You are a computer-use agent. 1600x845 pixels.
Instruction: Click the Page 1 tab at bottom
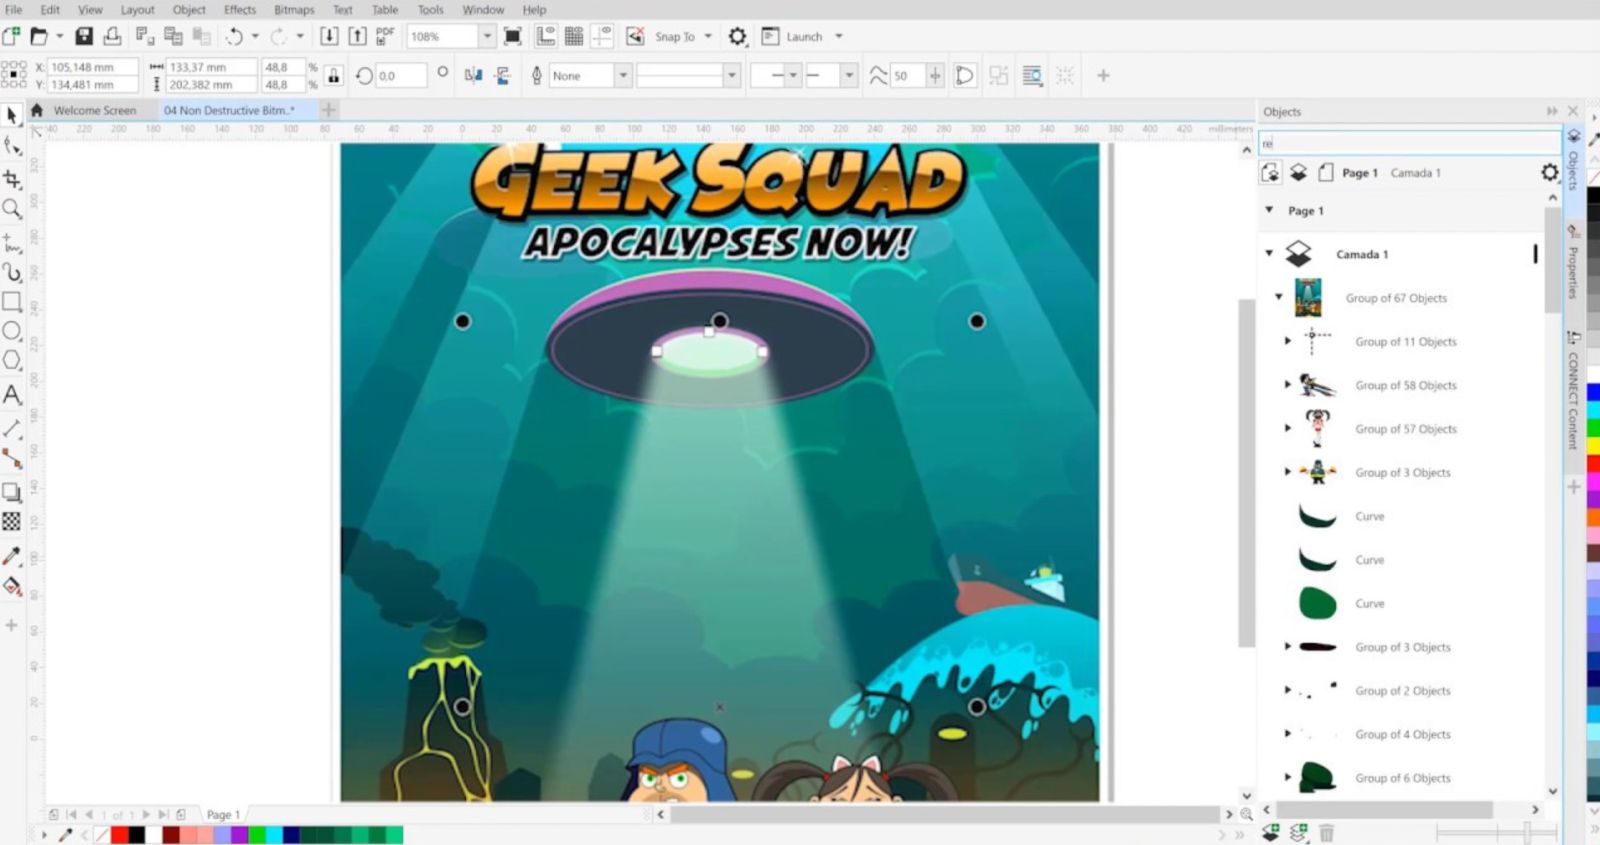coord(223,815)
